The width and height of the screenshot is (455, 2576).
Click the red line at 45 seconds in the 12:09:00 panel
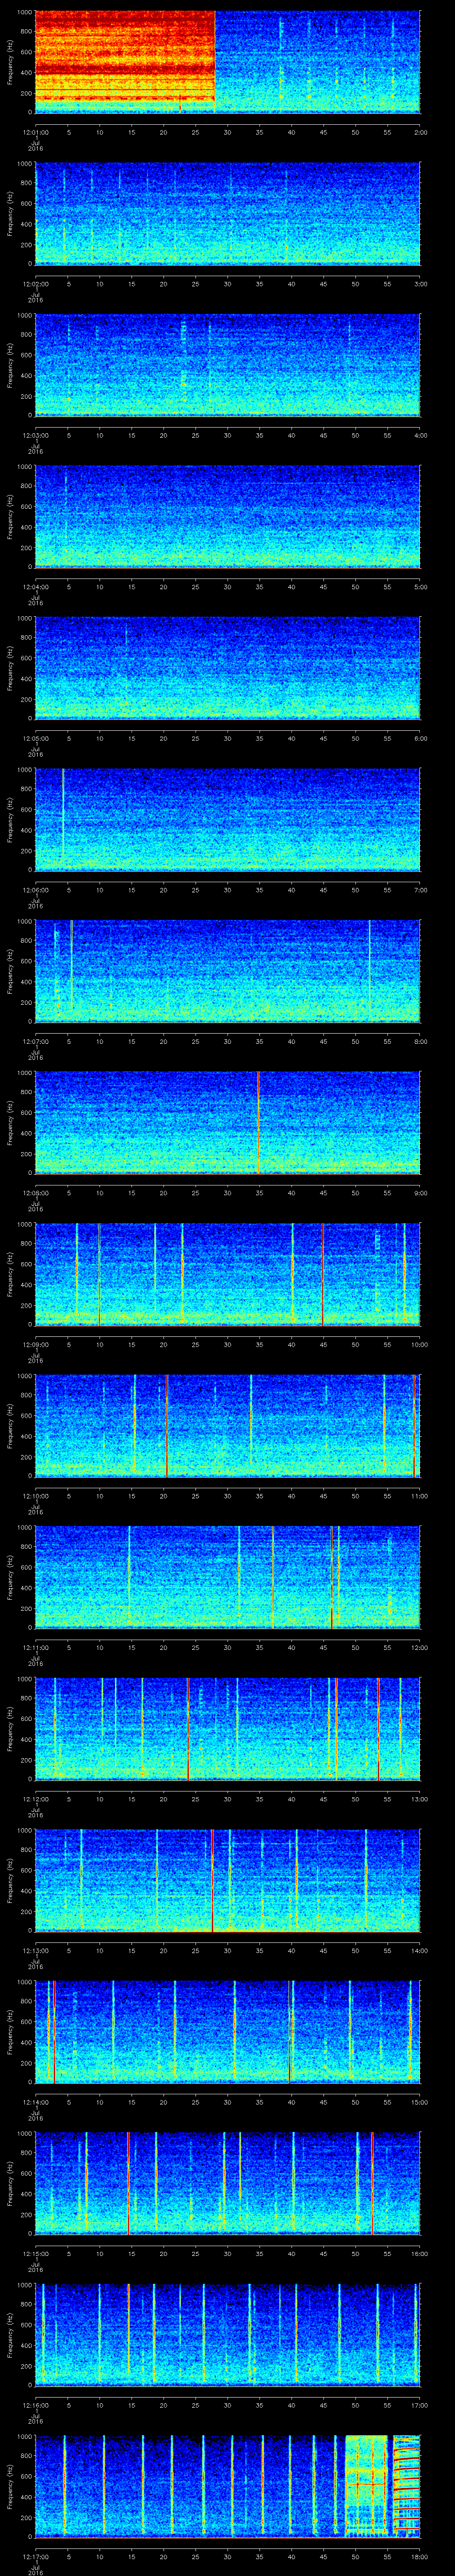click(322, 1272)
